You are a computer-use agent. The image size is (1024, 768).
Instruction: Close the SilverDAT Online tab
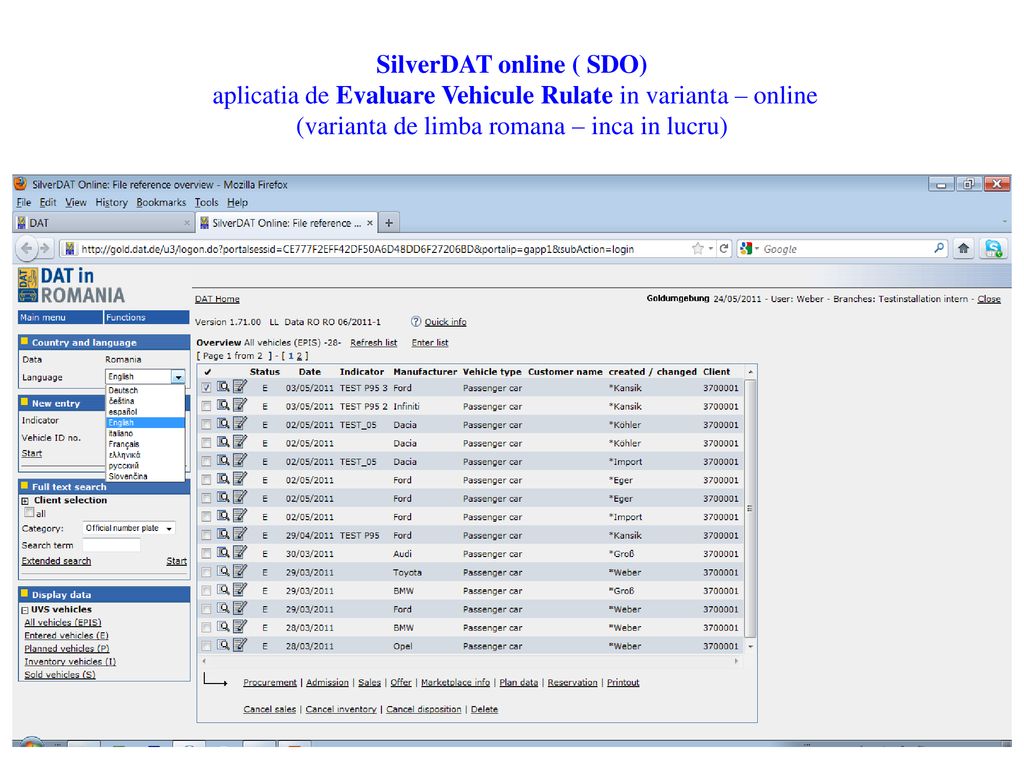[370, 223]
